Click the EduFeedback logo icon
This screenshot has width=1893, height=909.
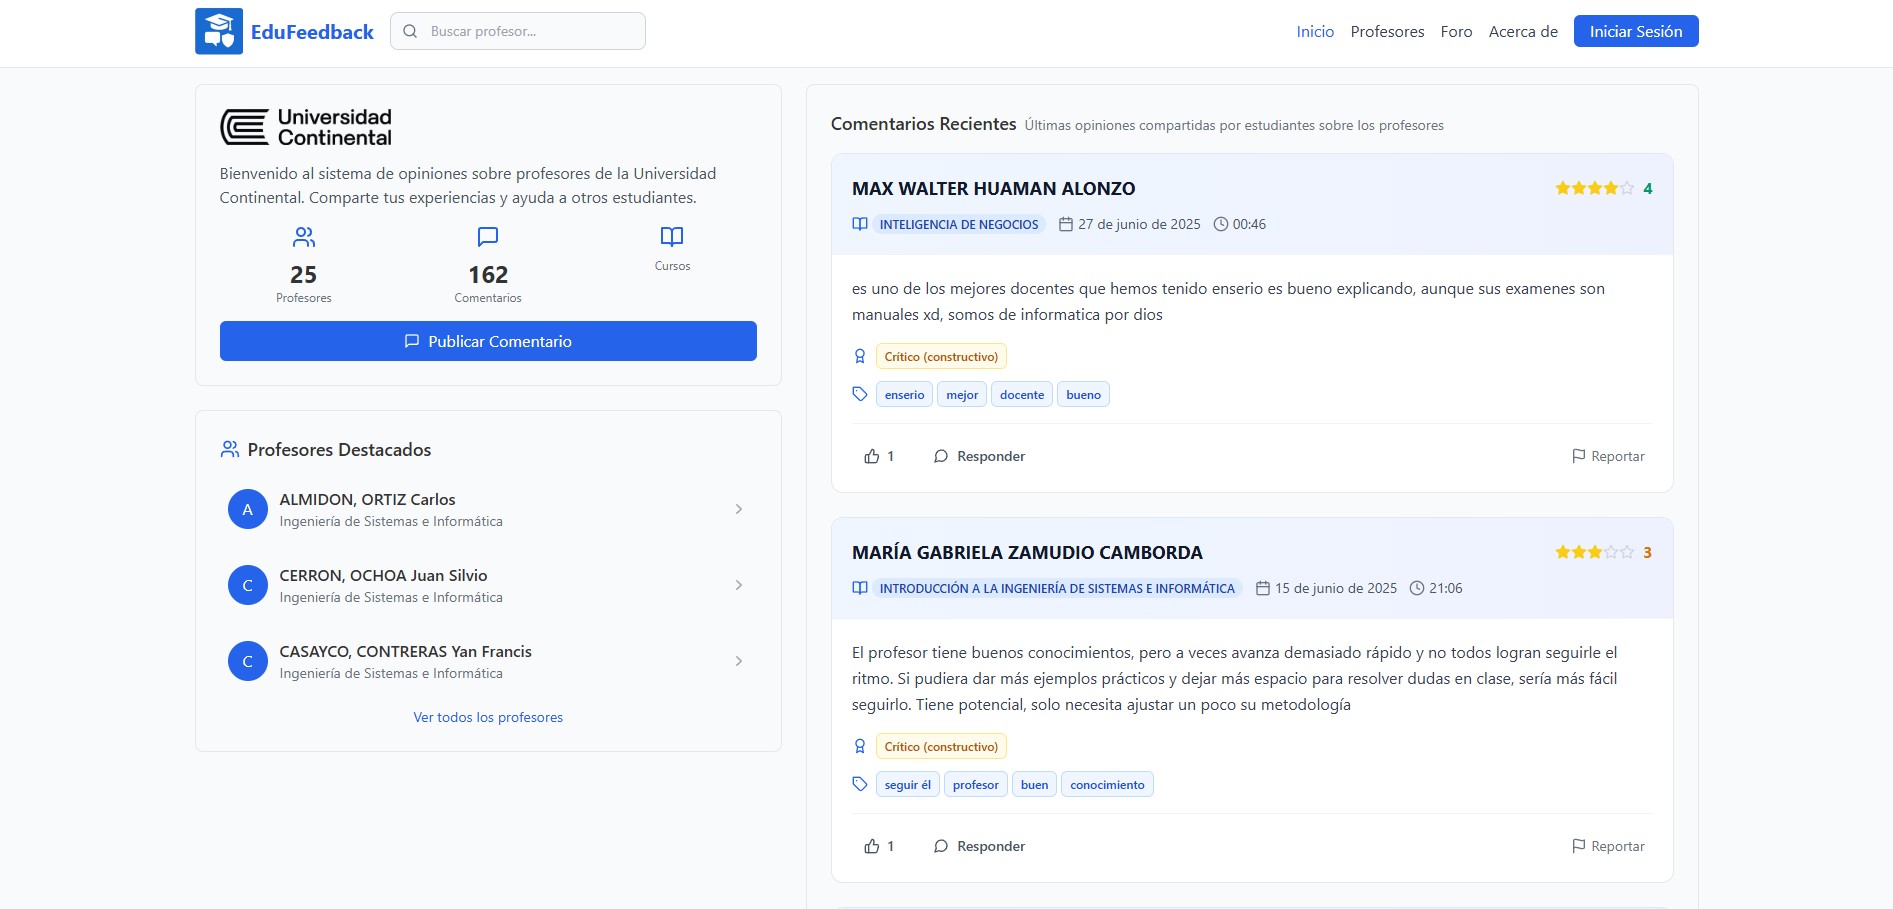point(219,31)
